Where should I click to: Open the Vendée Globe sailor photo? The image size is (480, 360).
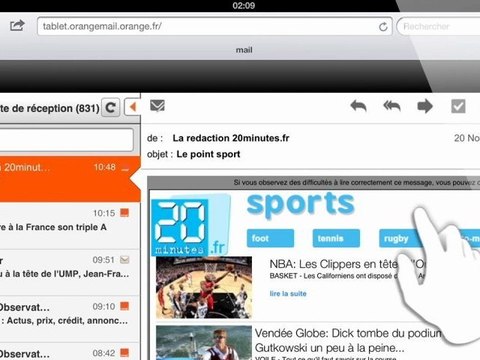[204, 343]
